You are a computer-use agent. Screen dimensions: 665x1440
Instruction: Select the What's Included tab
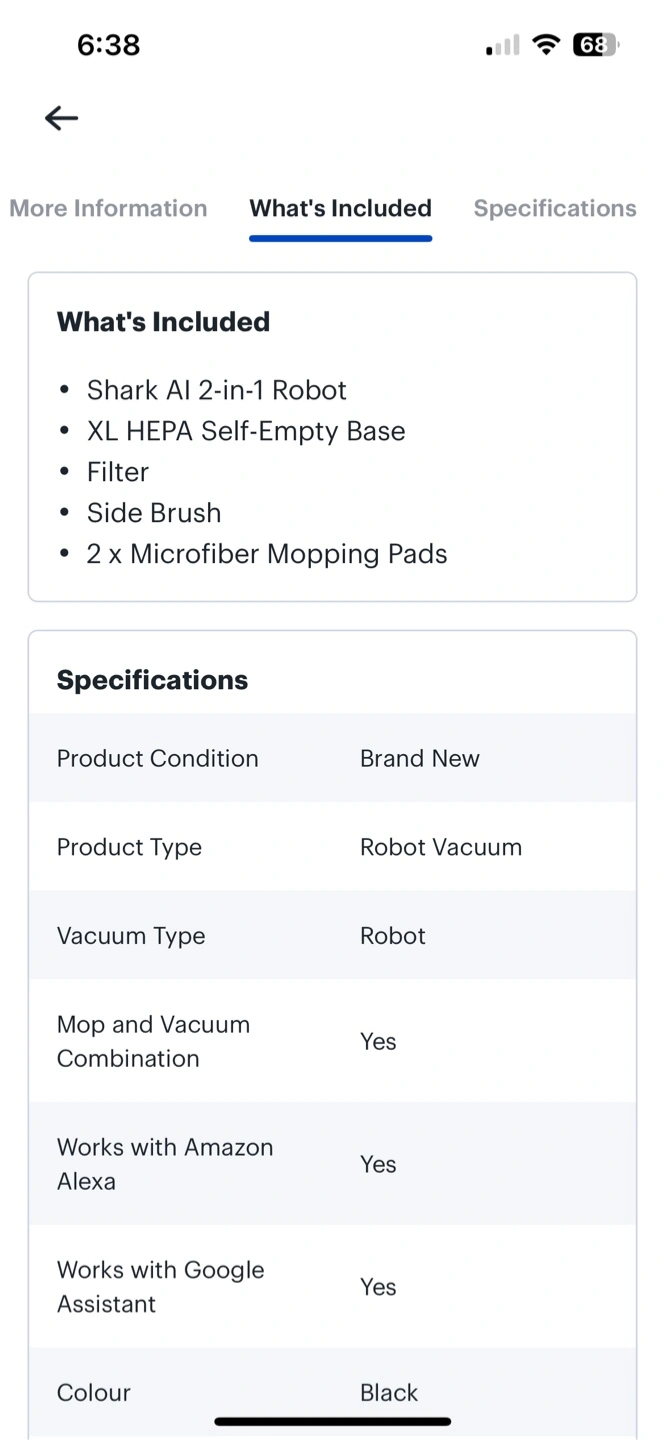point(340,208)
